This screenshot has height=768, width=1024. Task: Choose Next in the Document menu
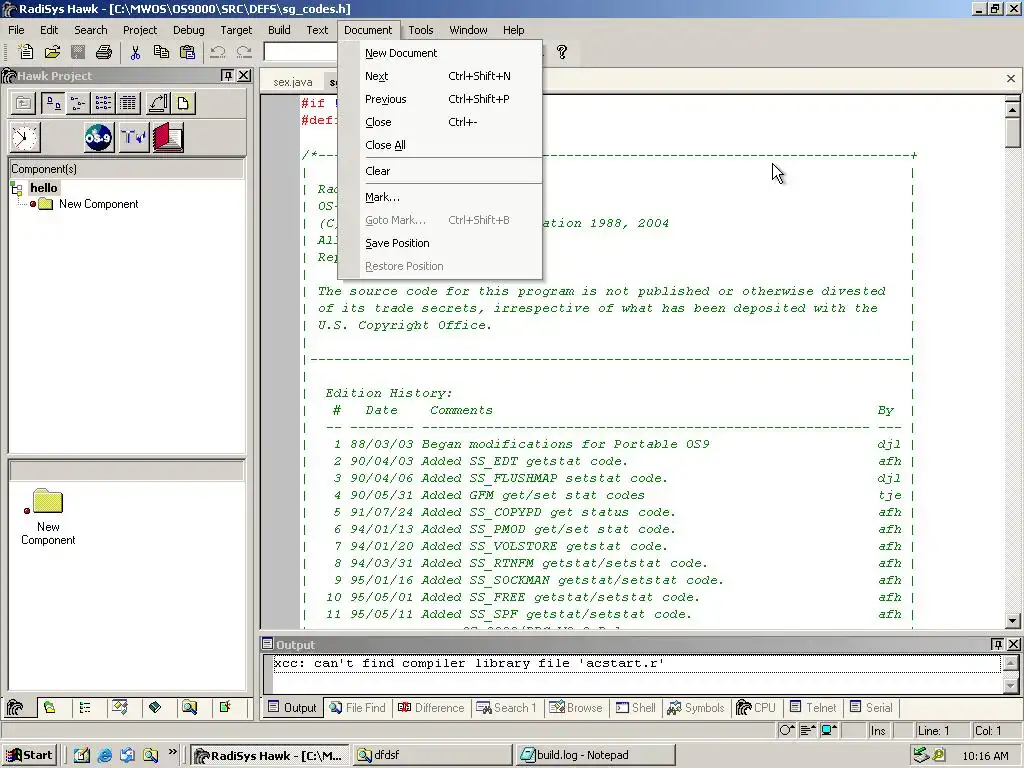pyautogui.click(x=440, y=76)
